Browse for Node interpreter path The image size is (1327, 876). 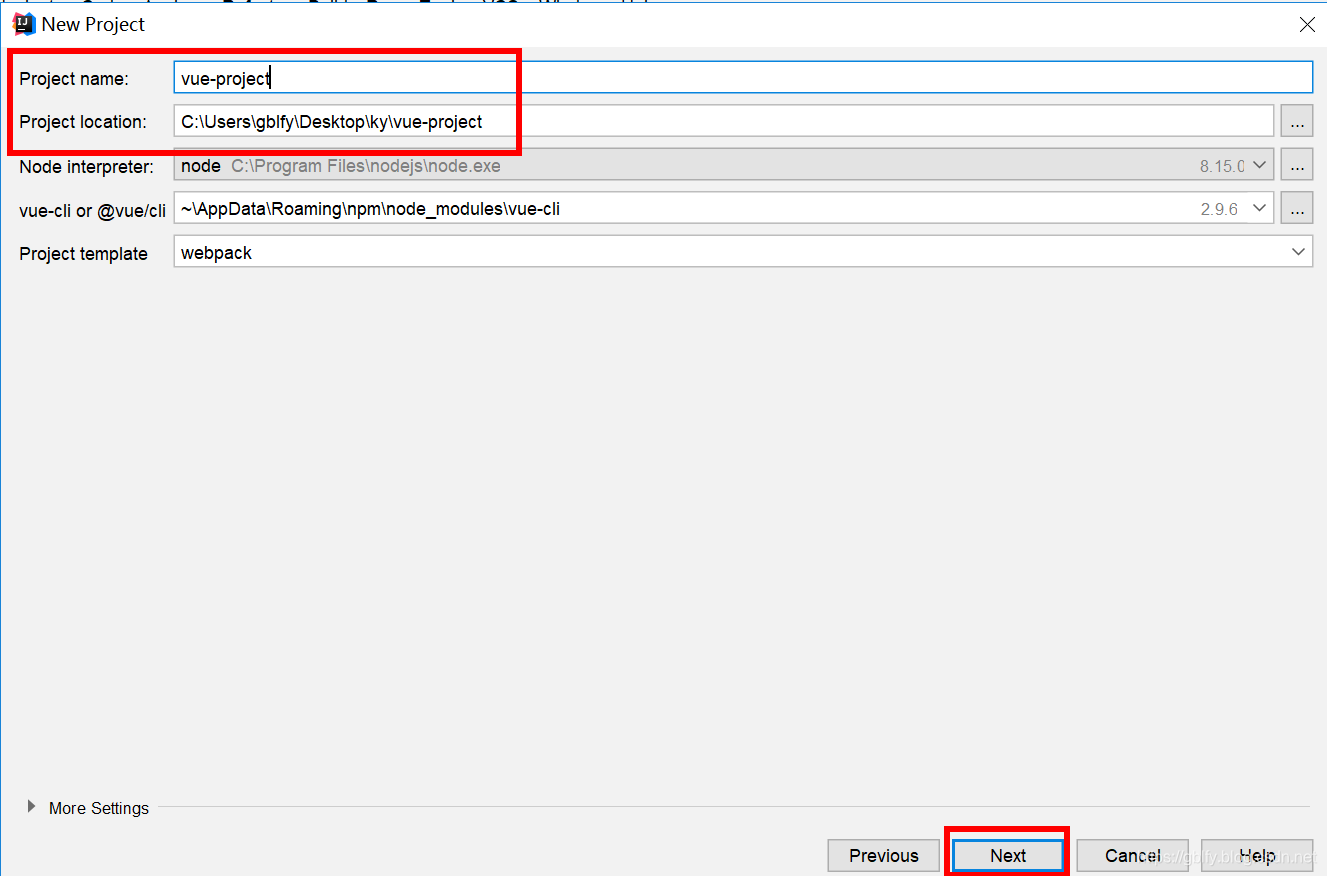[1297, 165]
